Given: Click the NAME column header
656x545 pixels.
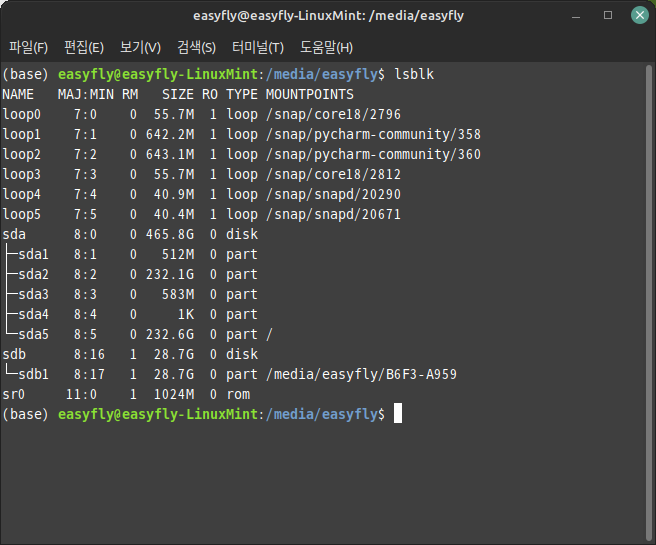Looking at the screenshot, I should tap(18, 95).
